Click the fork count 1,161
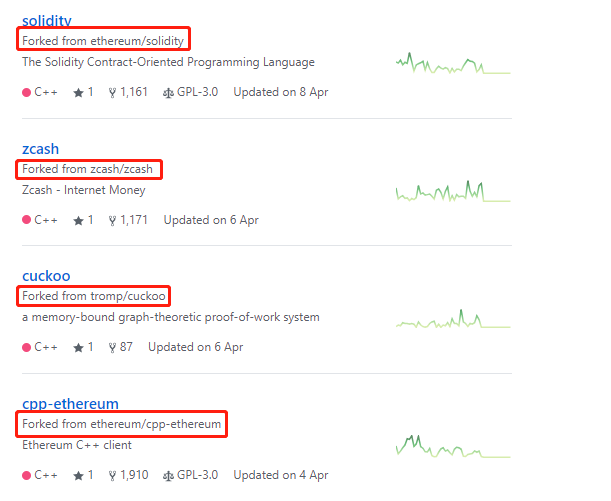This screenshot has width=611, height=501. (x=134, y=92)
